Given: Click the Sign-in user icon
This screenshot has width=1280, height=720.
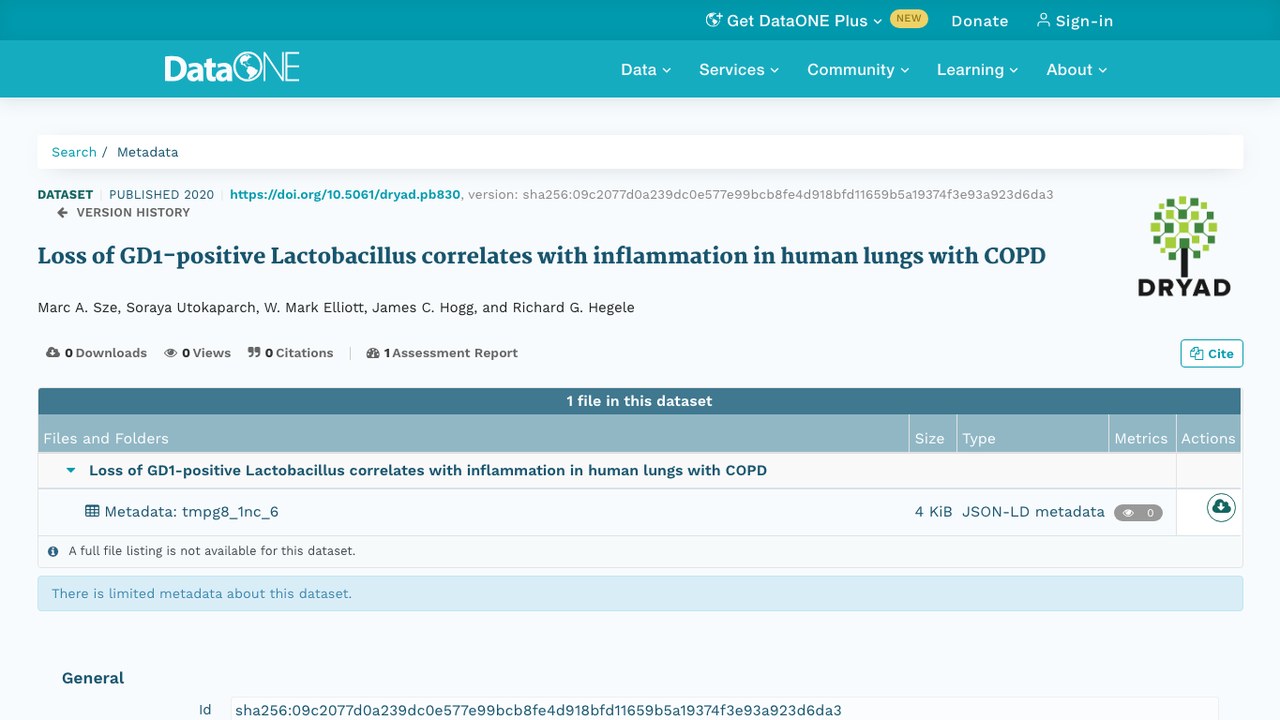Looking at the screenshot, I should click(x=1043, y=20).
